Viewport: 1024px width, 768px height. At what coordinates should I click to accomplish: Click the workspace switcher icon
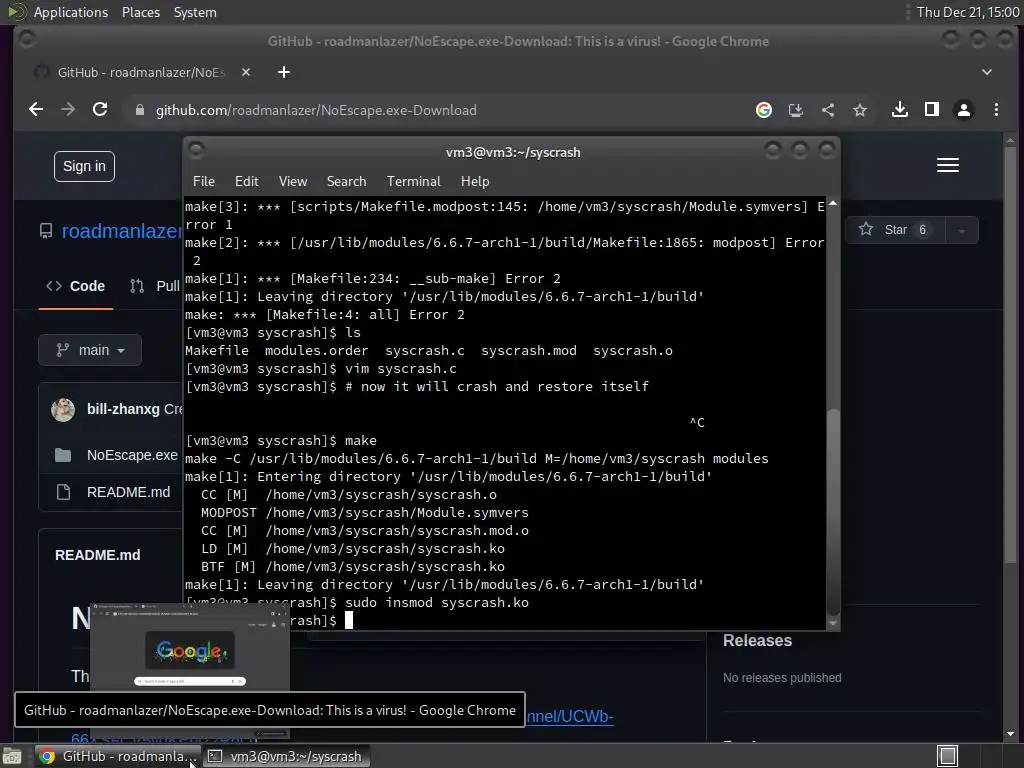[948, 756]
